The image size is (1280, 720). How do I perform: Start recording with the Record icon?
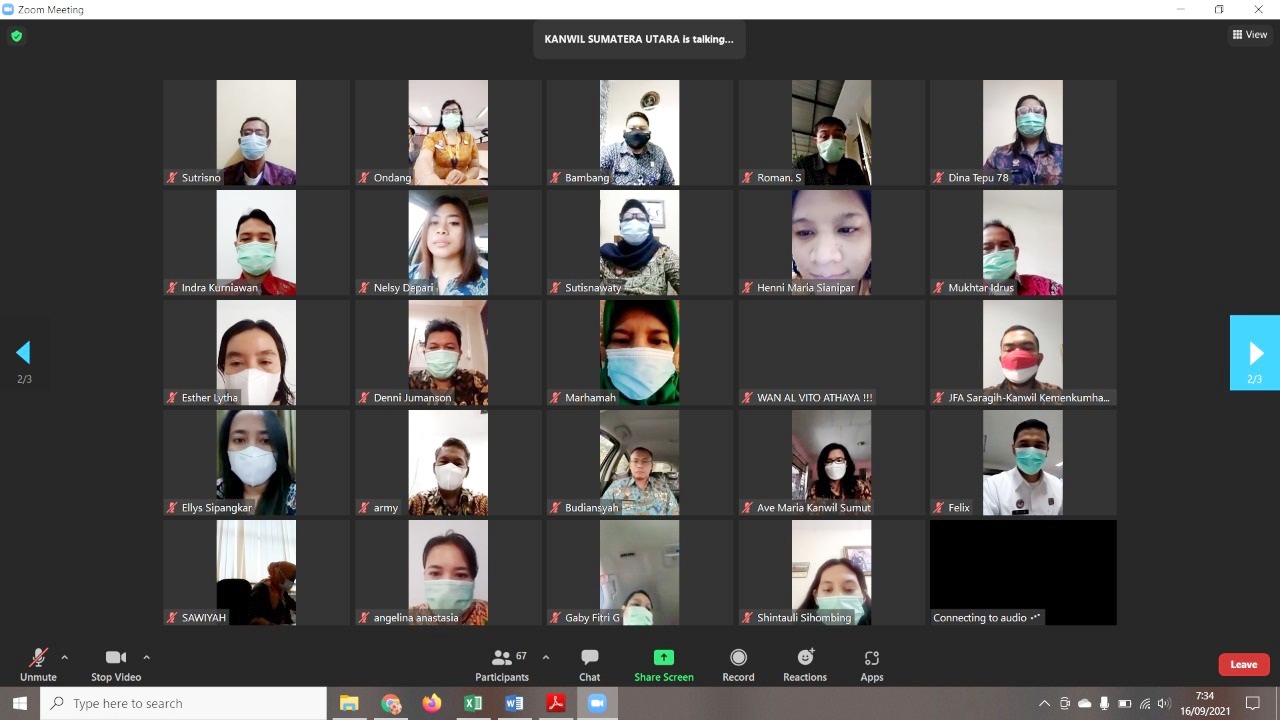tap(738, 658)
